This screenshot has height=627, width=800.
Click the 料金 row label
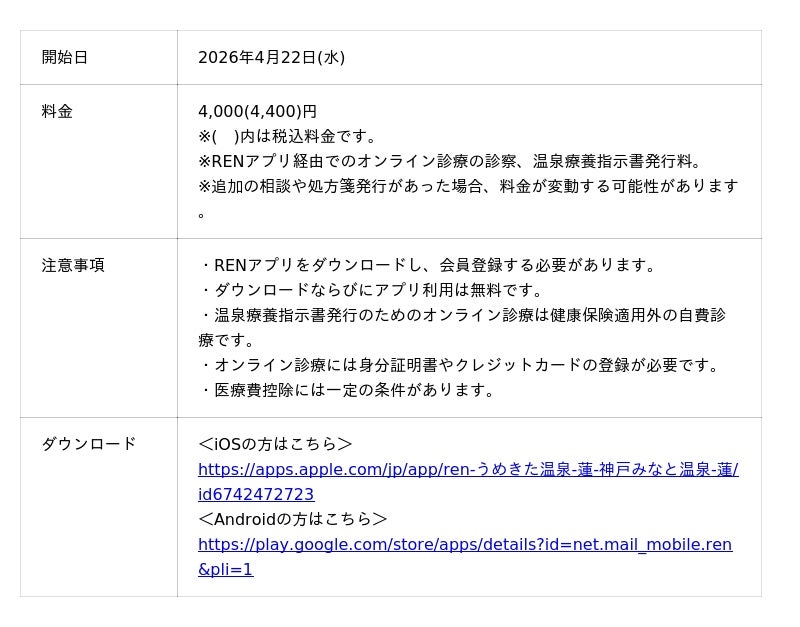tap(57, 111)
